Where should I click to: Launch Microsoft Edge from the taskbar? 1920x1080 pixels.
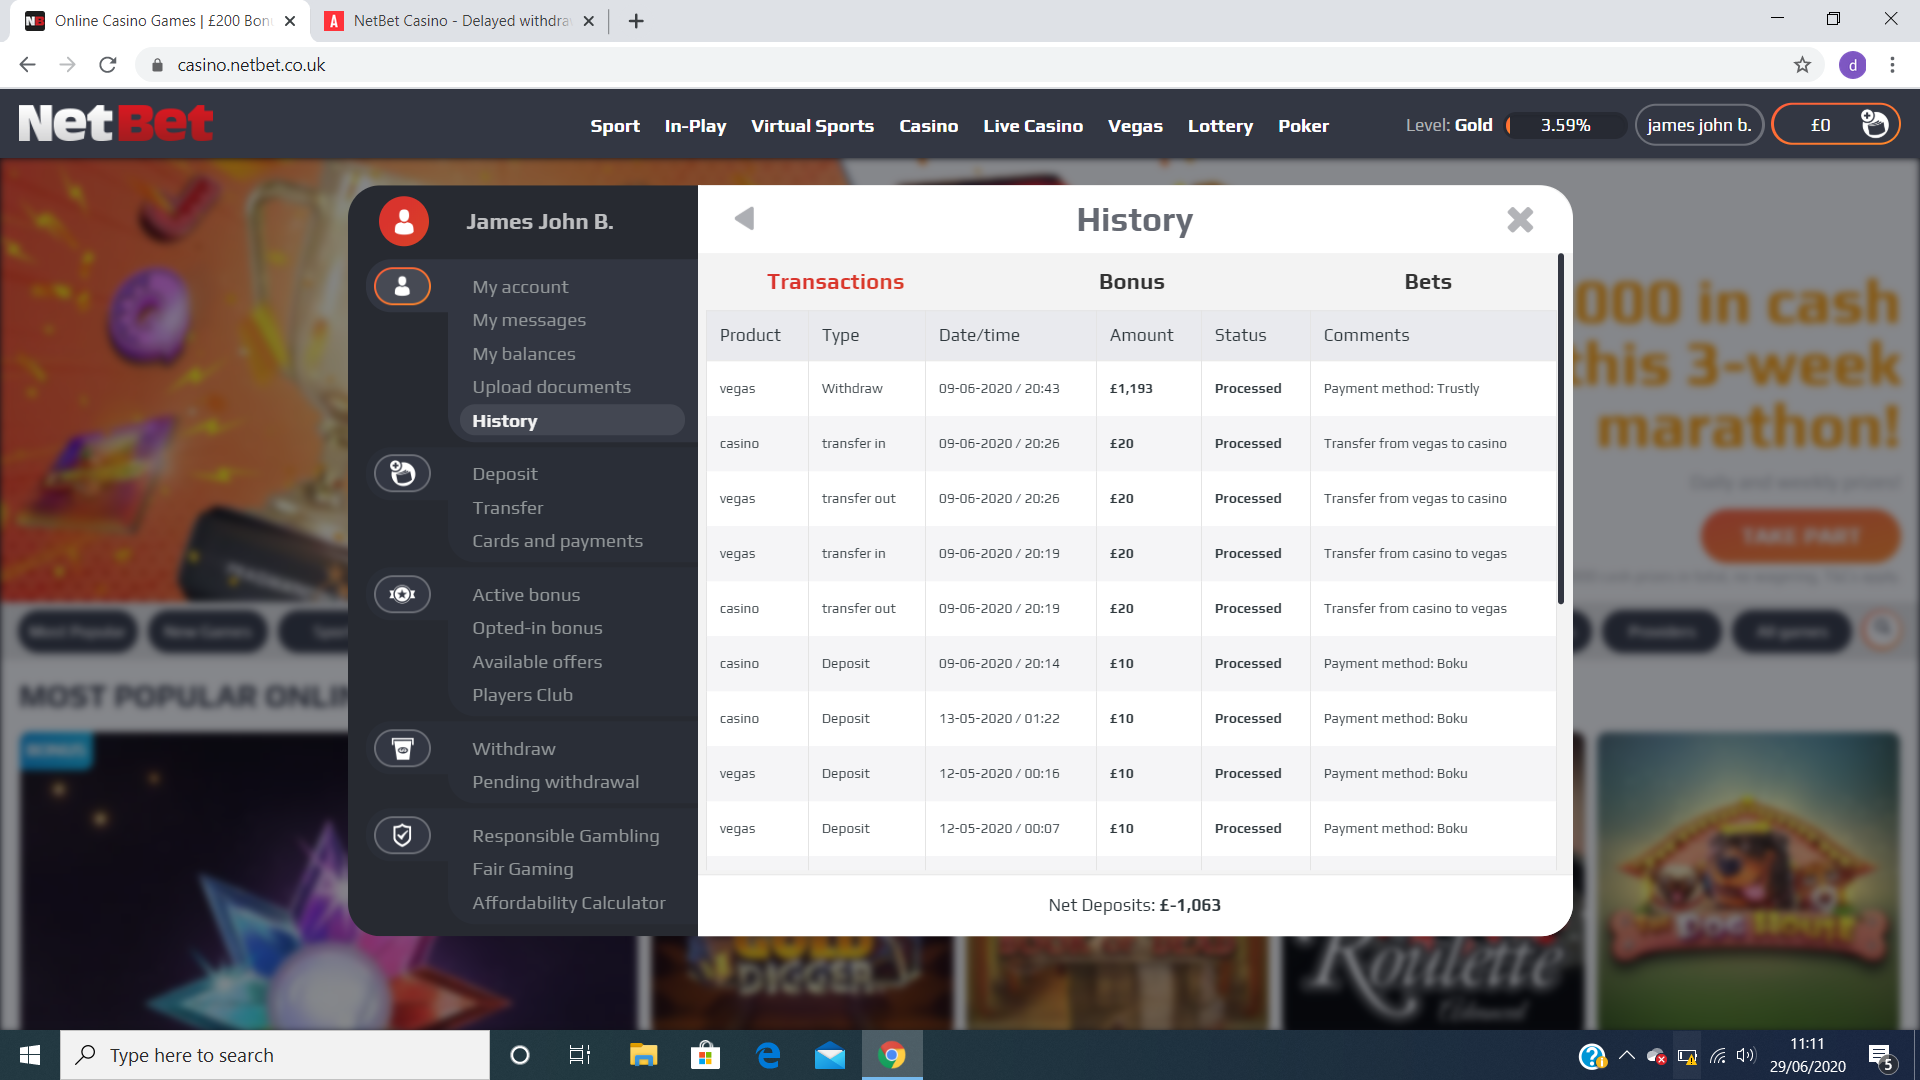tap(768, 1055)
